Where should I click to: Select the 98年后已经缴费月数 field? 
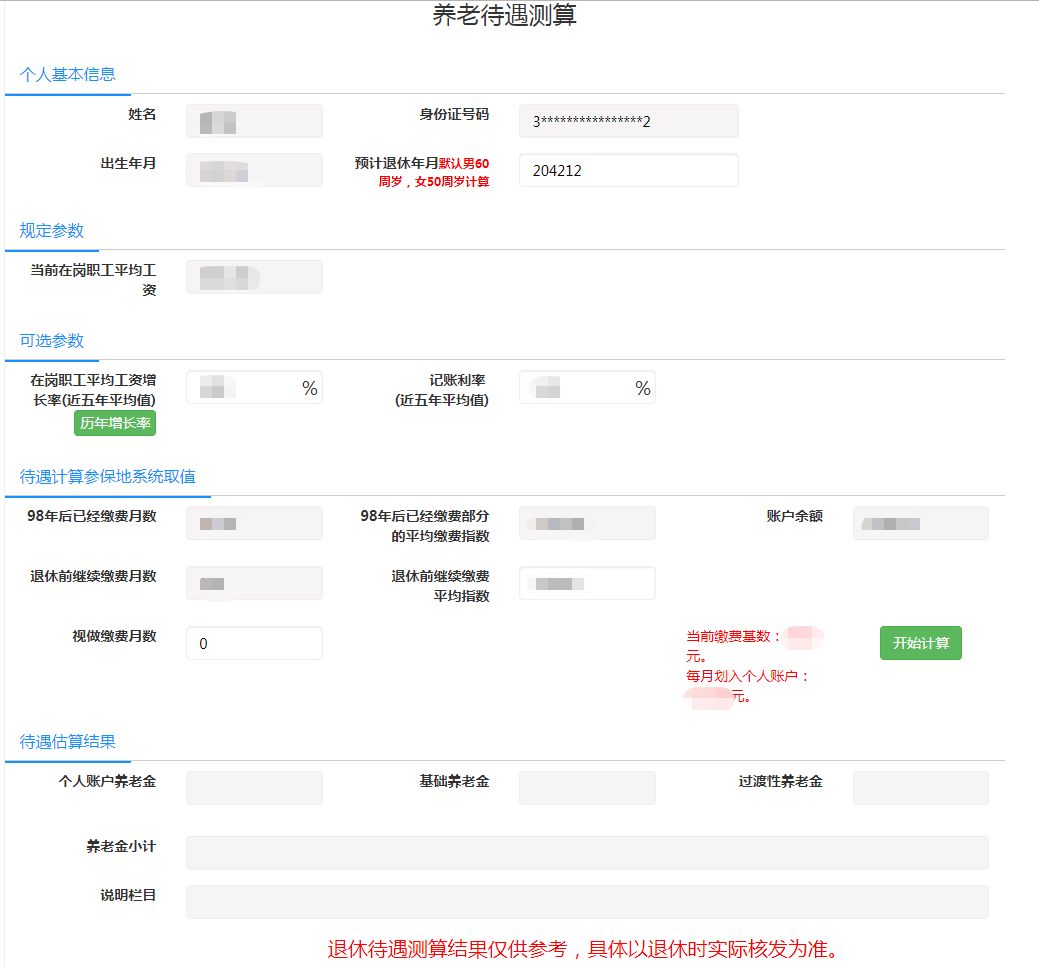(x=254, y=523)
